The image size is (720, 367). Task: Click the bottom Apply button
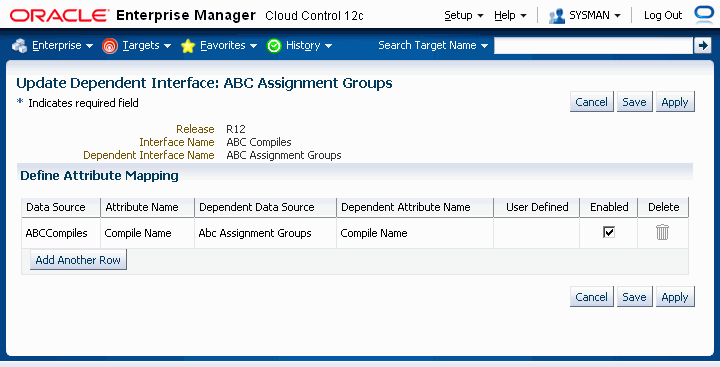(675, 297)
